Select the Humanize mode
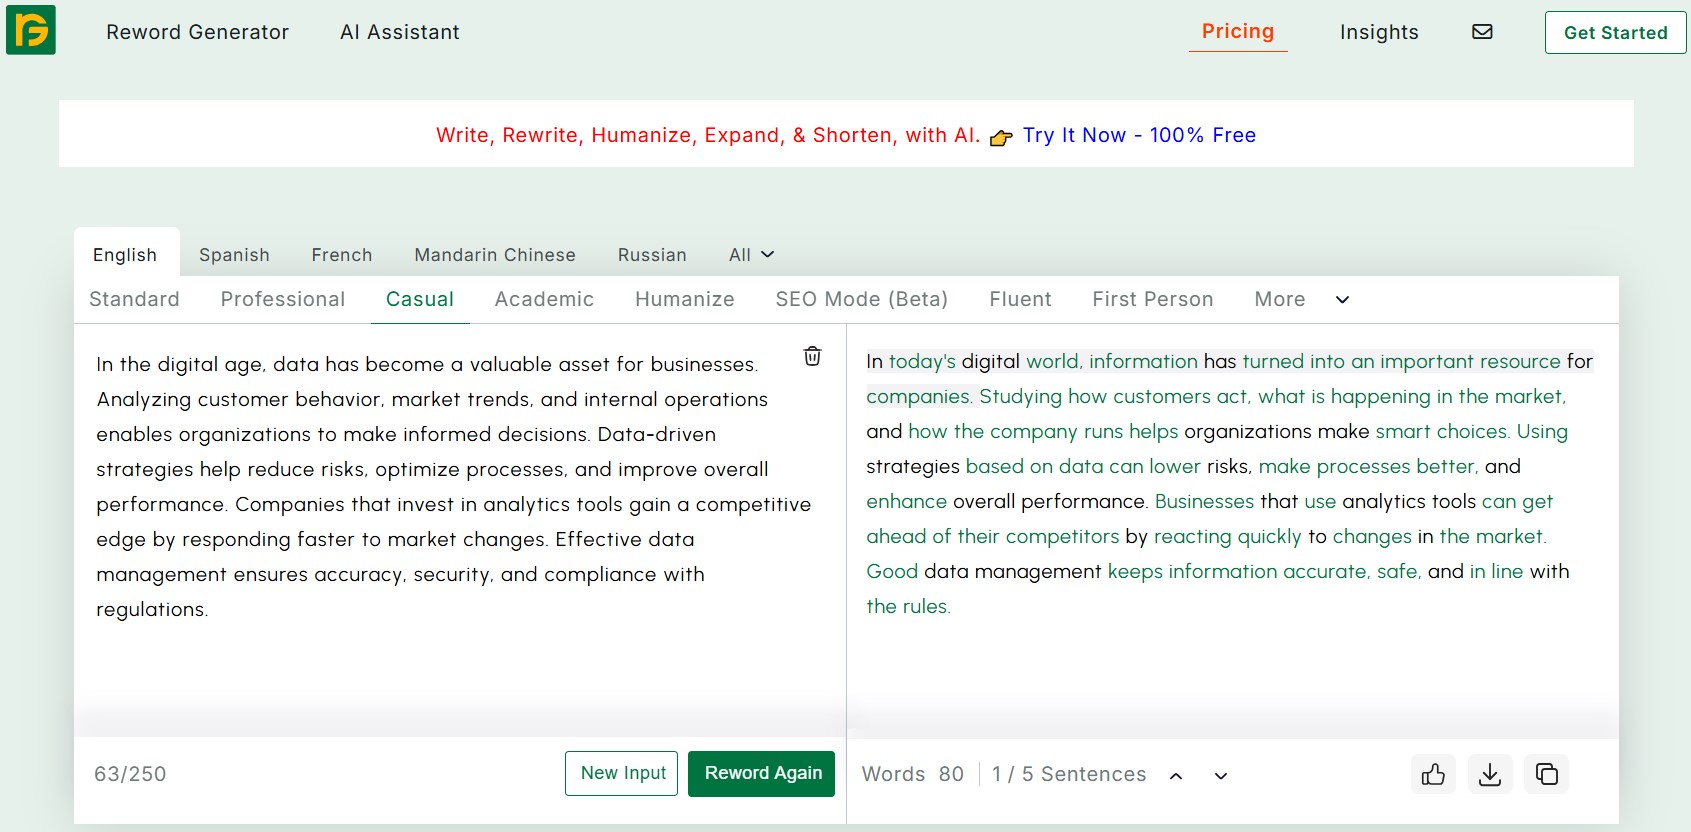 point(685,299)
